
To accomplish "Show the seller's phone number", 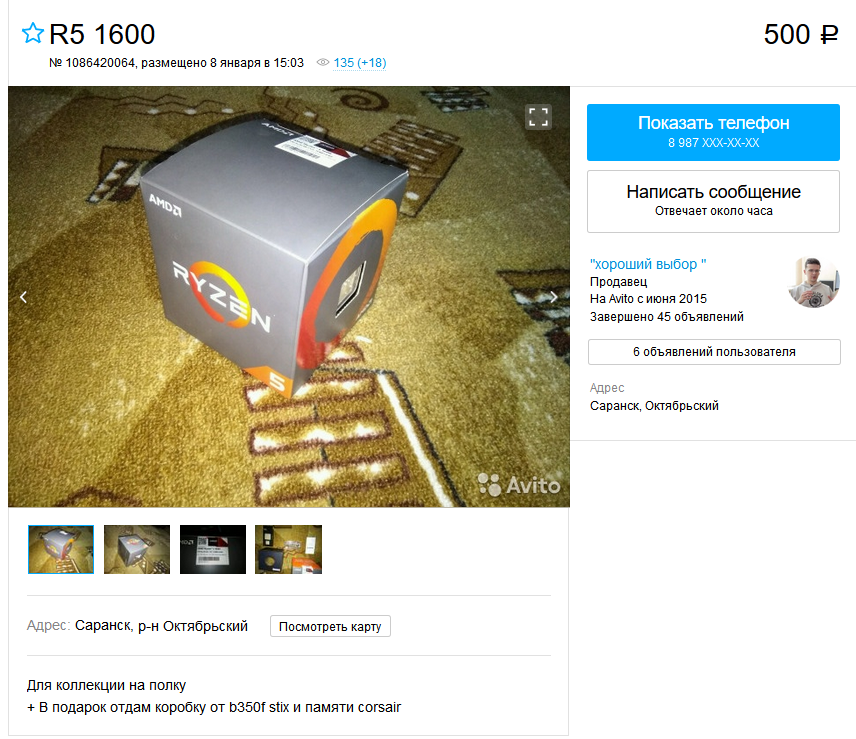I will 713,132.
